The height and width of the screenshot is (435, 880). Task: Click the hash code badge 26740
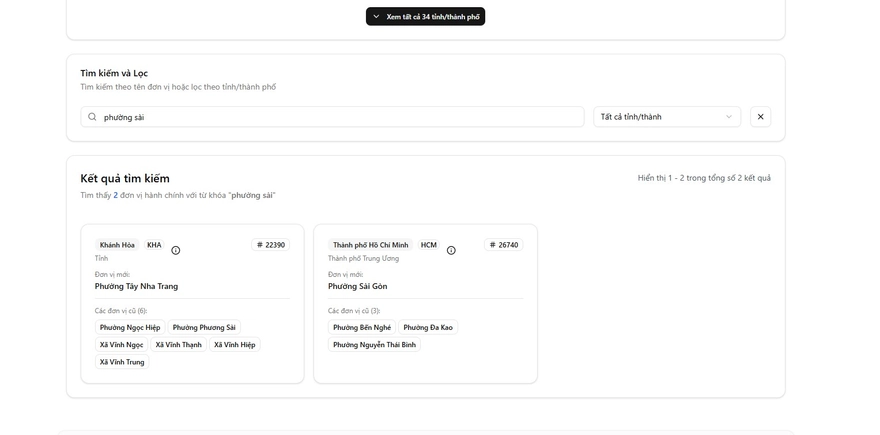click(504, 245)
